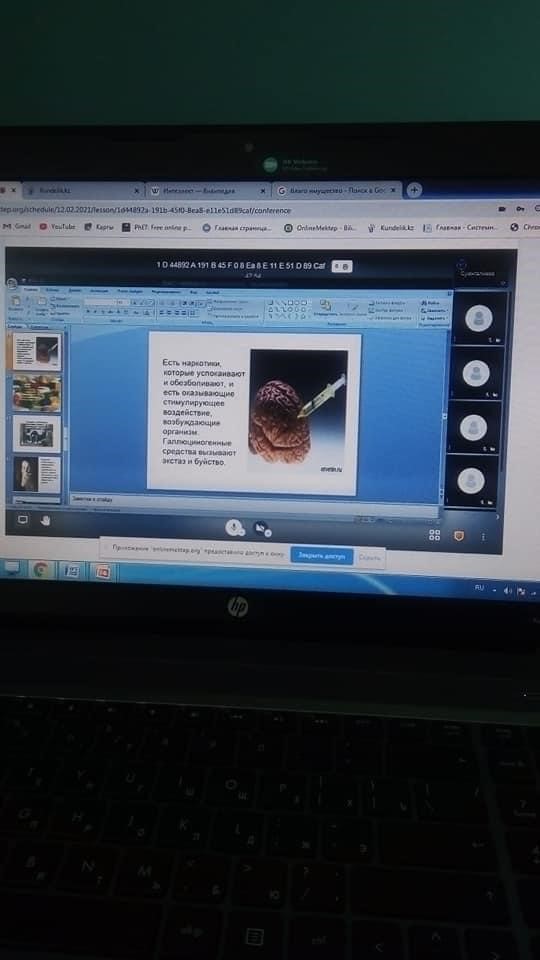Raise hand in the conference
This screenshot has height=960, width=540.
(45, 521)
